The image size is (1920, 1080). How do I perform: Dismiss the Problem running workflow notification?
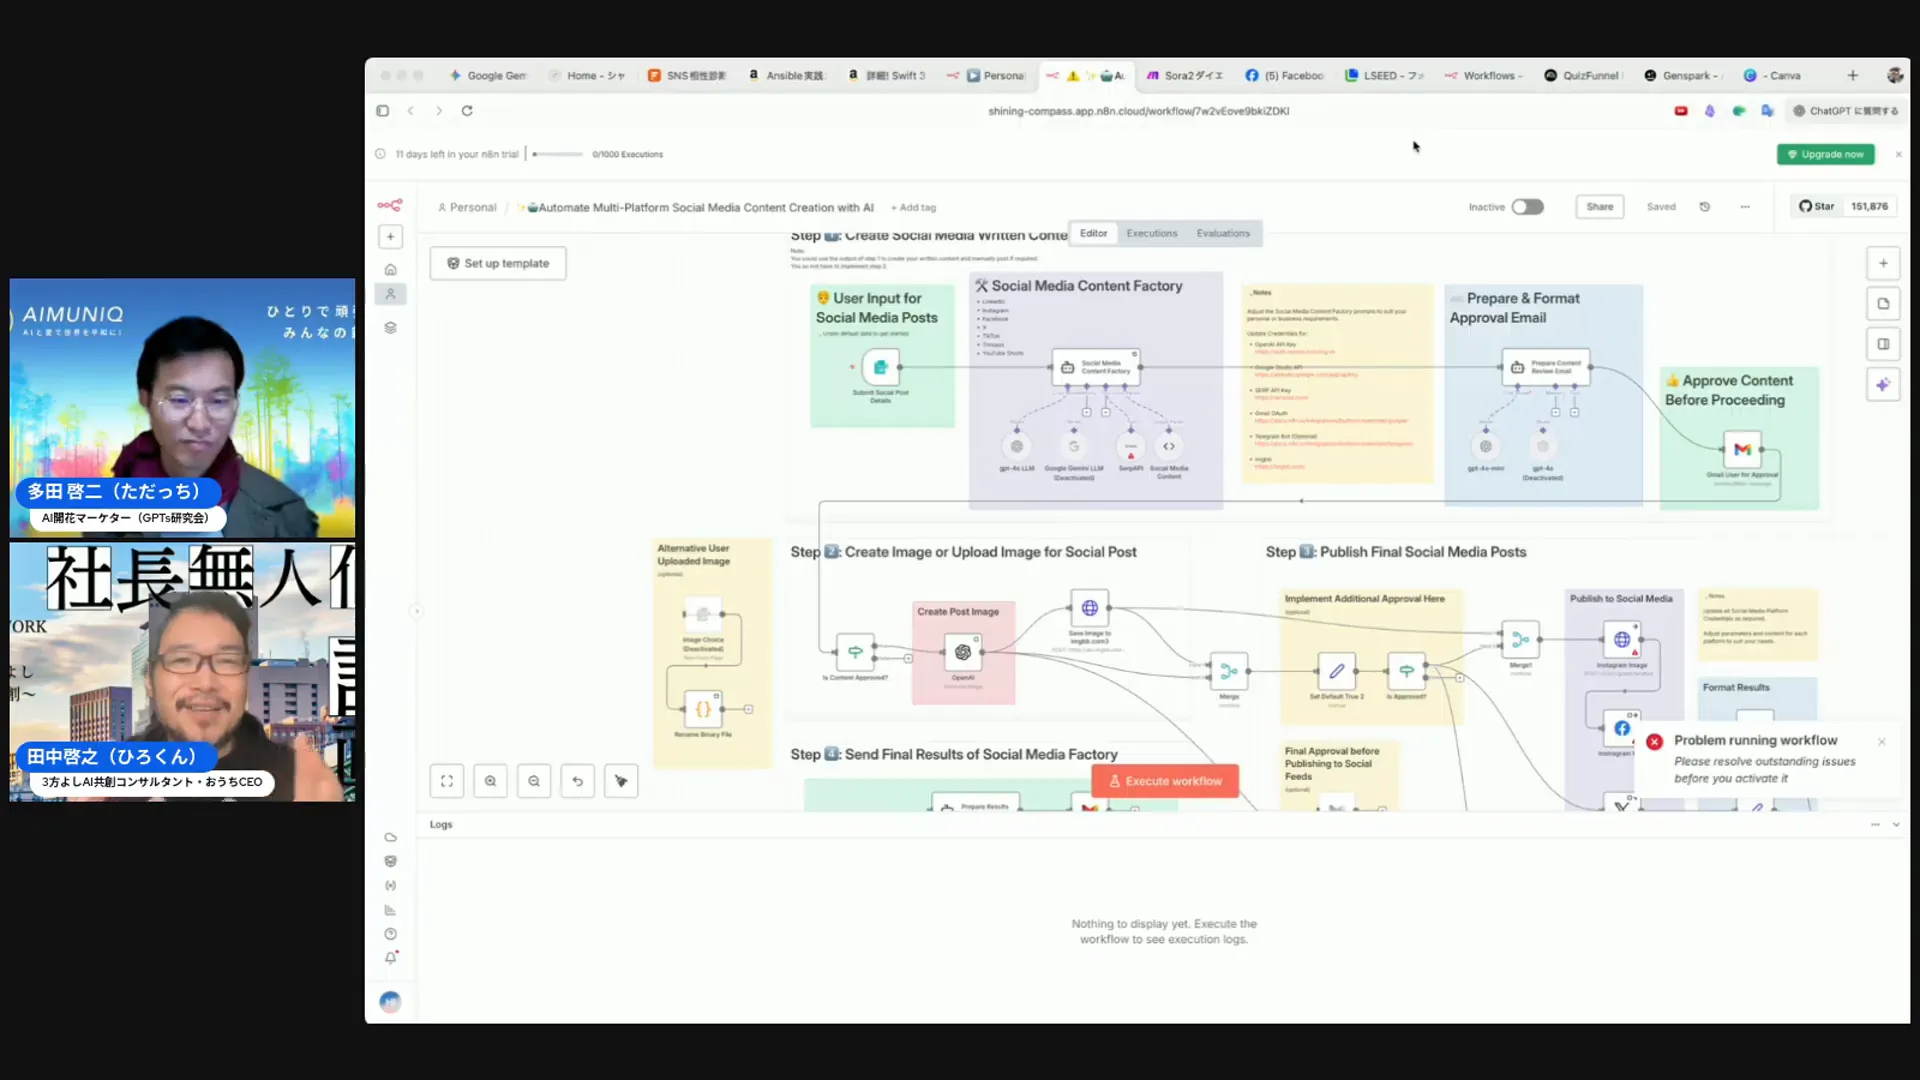pyautogui.click(x=1881, y=742)
